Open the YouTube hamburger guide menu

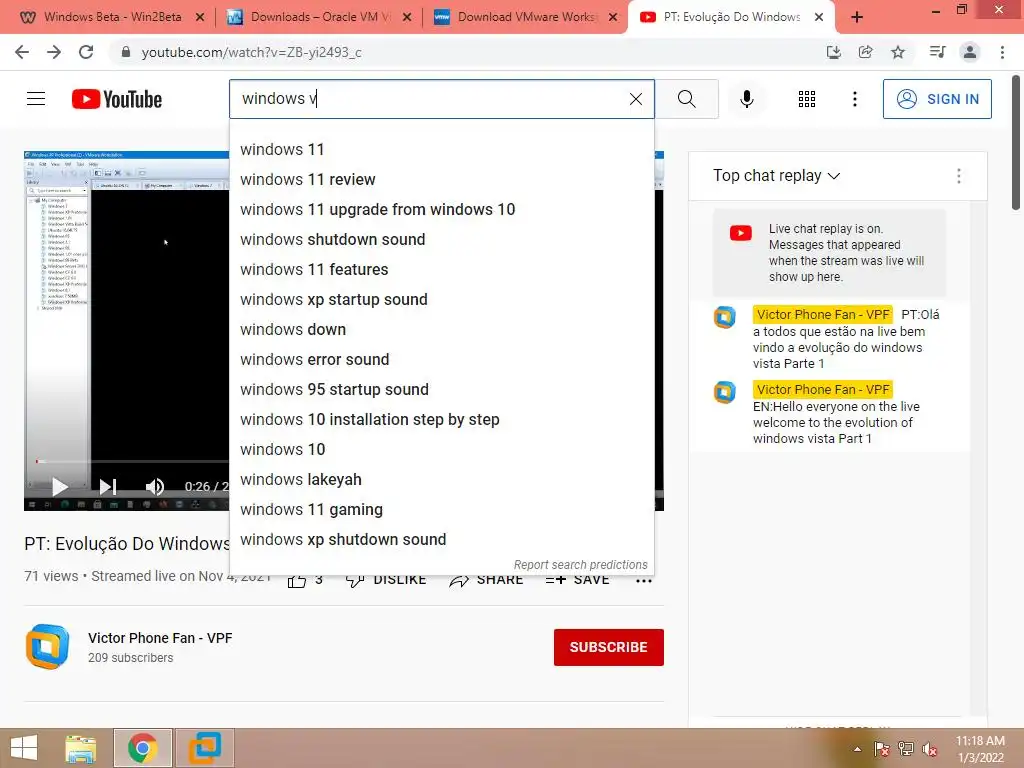pyautogui.click(x=36, y=99)
